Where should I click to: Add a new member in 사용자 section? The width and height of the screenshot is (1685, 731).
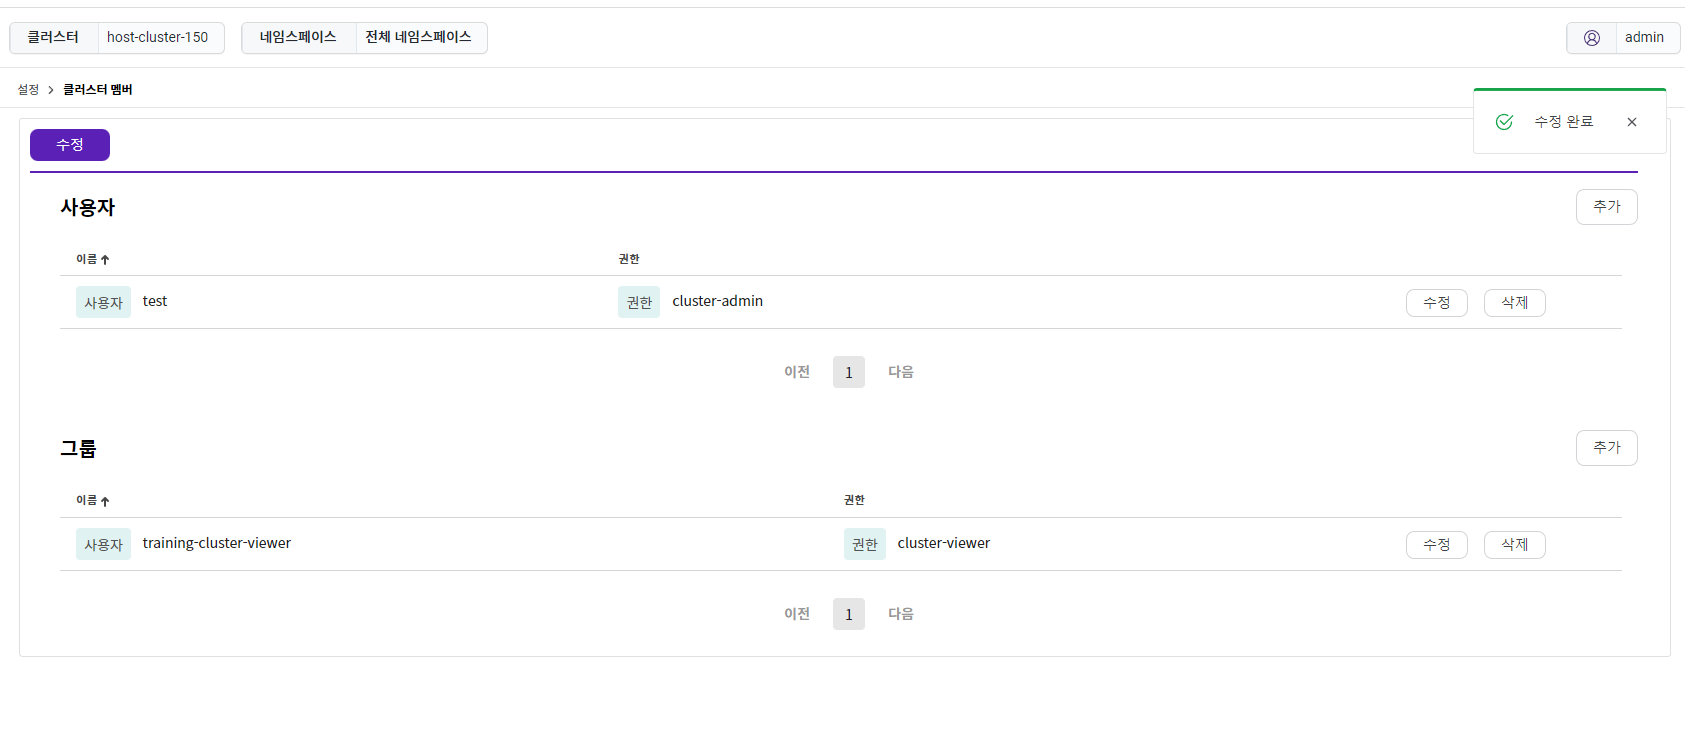1606,207
